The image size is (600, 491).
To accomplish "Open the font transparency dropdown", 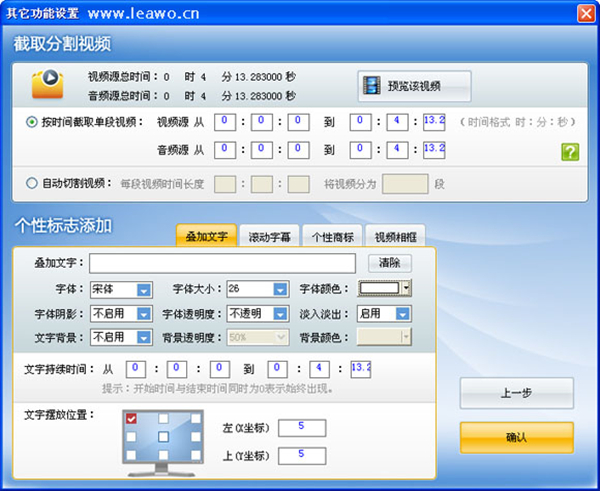I will coord(258,314).
